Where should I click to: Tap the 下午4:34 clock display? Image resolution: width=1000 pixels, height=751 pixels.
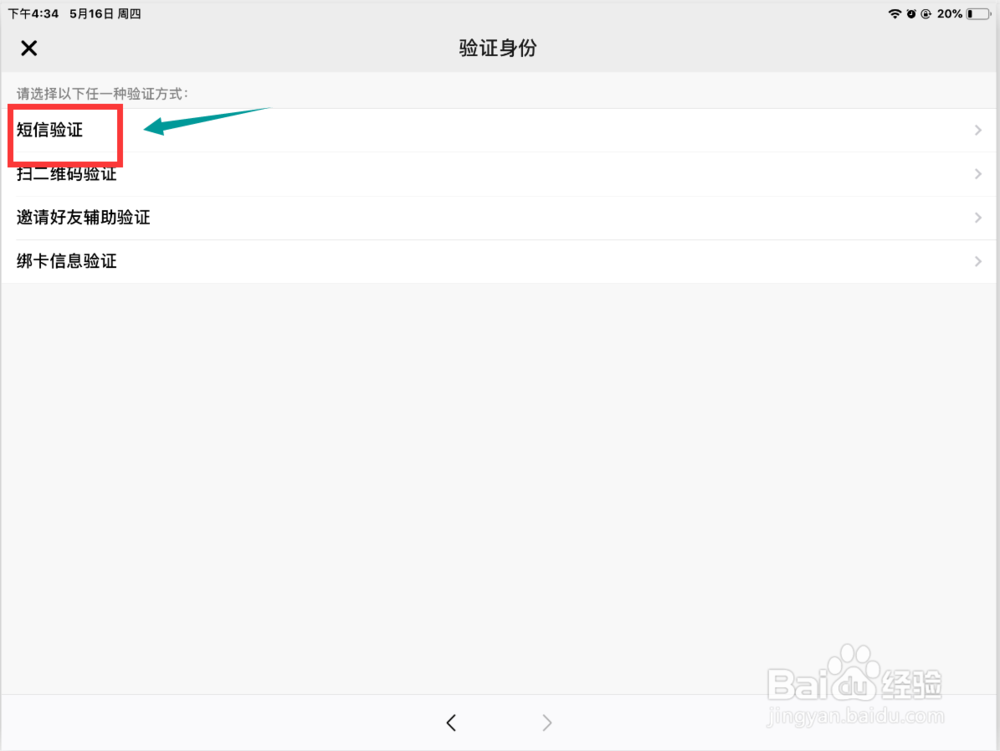point(33,13)
